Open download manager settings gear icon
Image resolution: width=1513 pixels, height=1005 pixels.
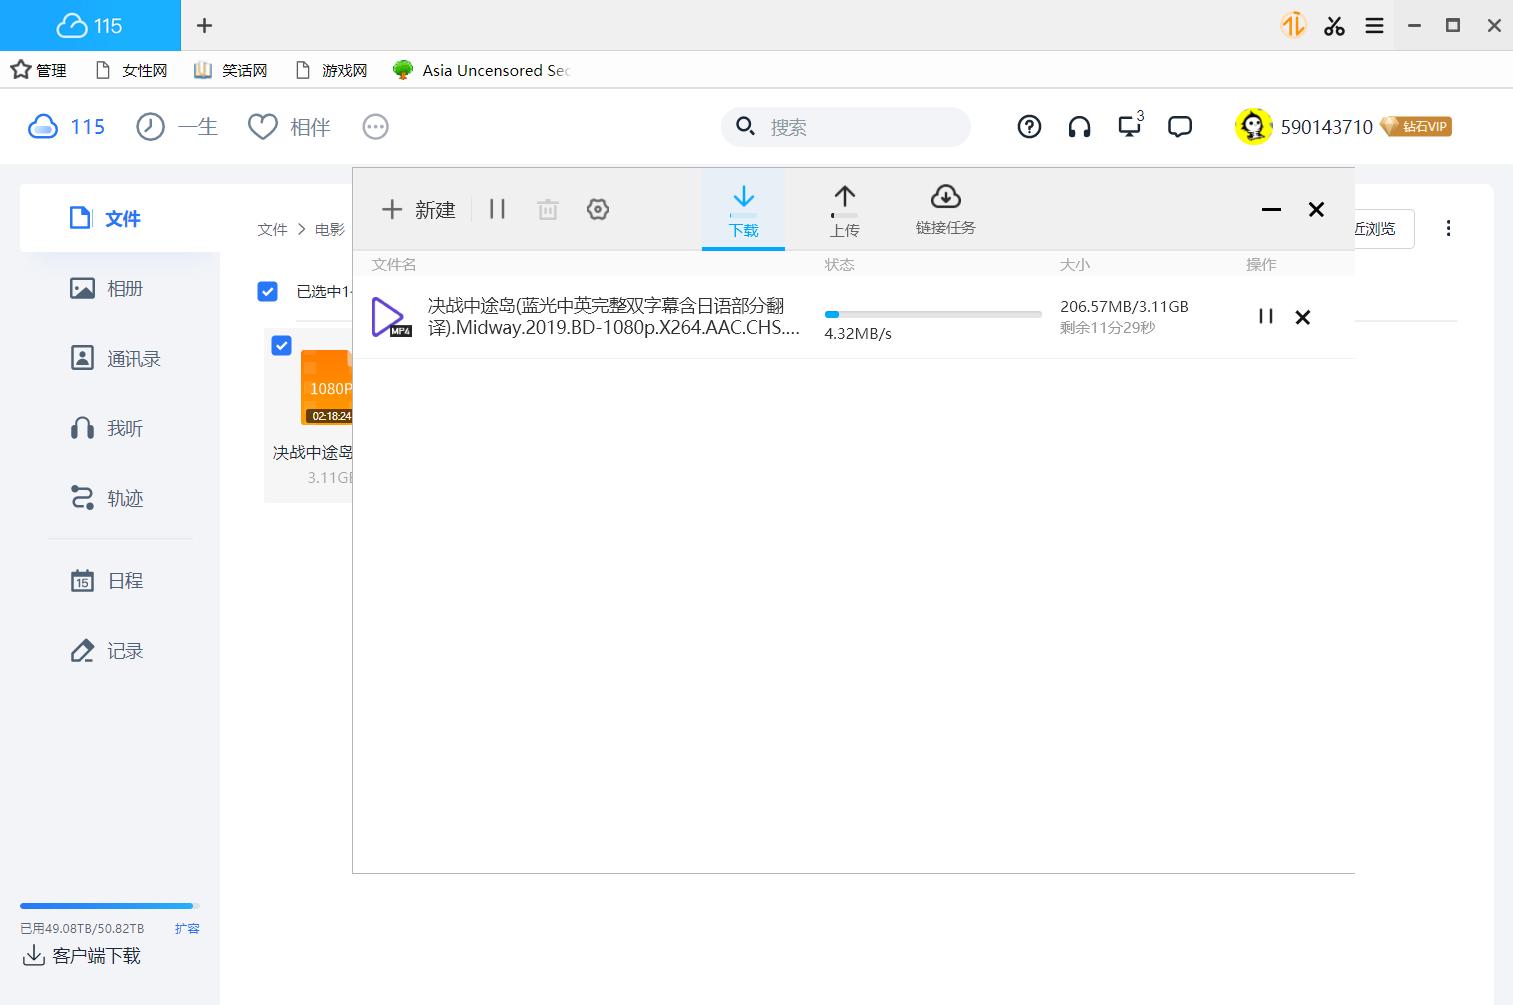click(x=598, y=209)
